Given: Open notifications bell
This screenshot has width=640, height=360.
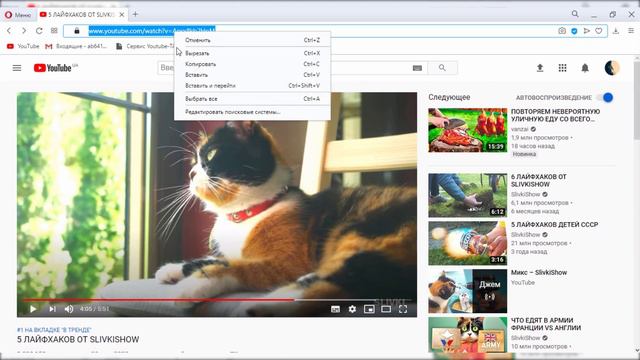Looking at the screenshot, I should (585, 68).
